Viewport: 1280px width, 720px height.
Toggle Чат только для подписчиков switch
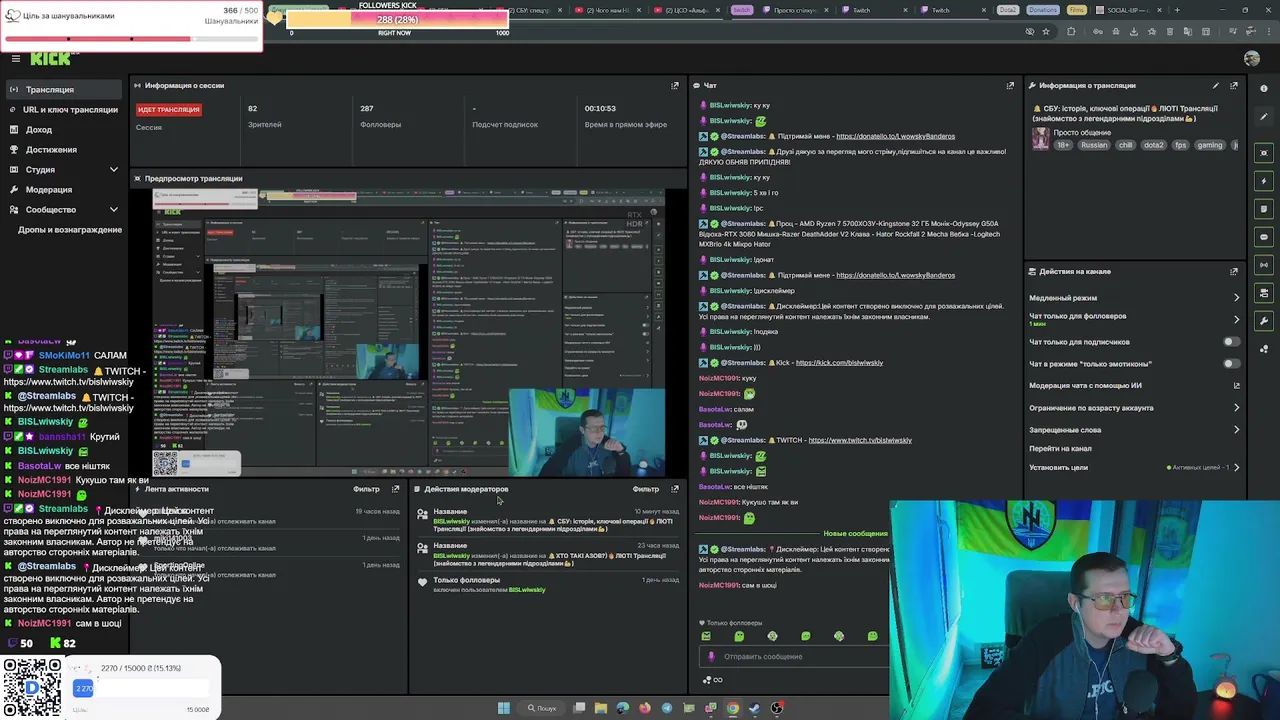[x=1232, y=342]
